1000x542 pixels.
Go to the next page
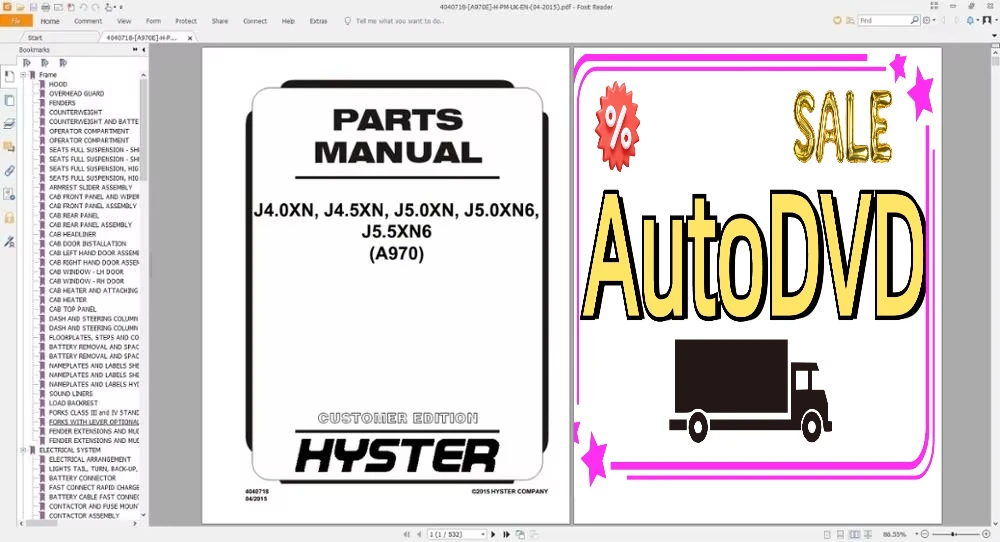tap(493, 534)
